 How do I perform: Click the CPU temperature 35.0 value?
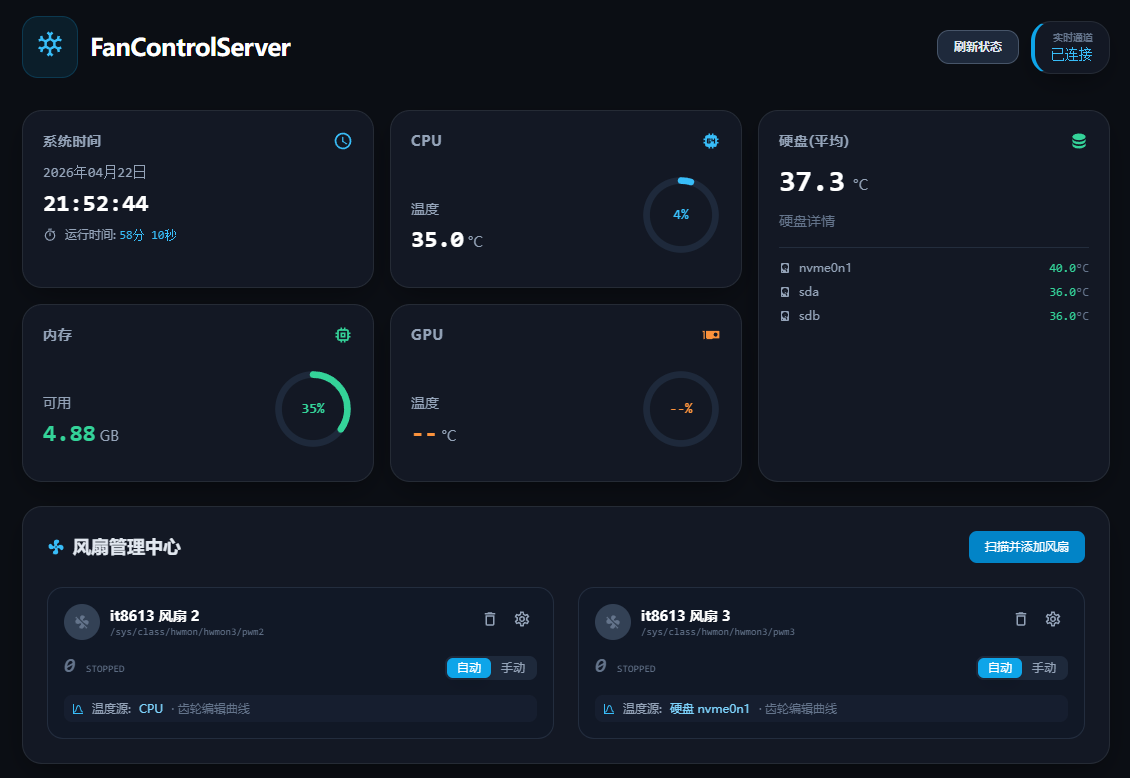click(437, 240)
